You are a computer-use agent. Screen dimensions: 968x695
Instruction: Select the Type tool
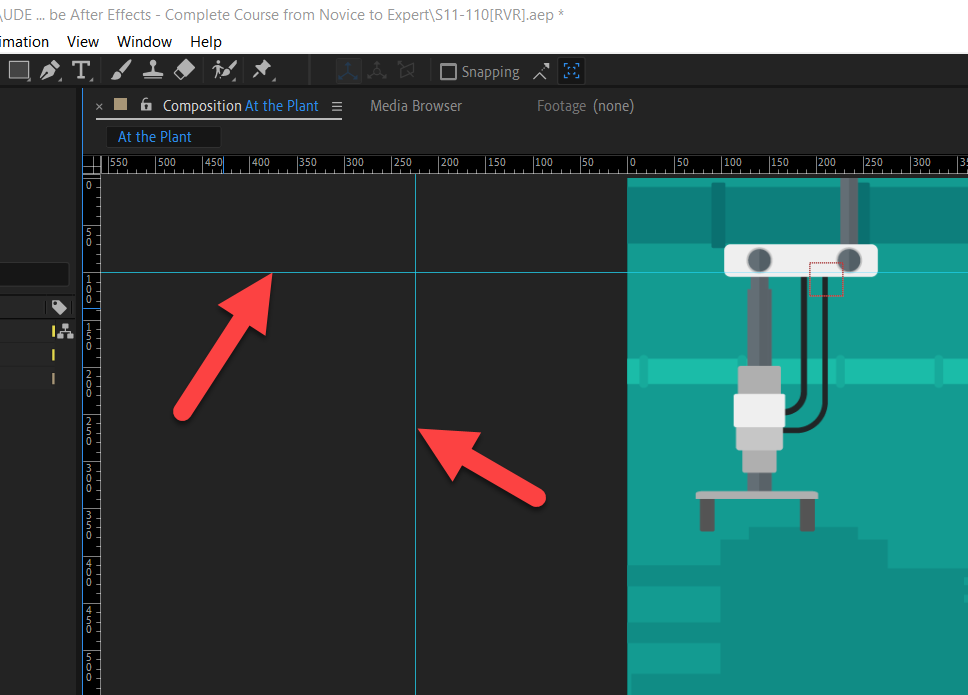tap(81, 70)
